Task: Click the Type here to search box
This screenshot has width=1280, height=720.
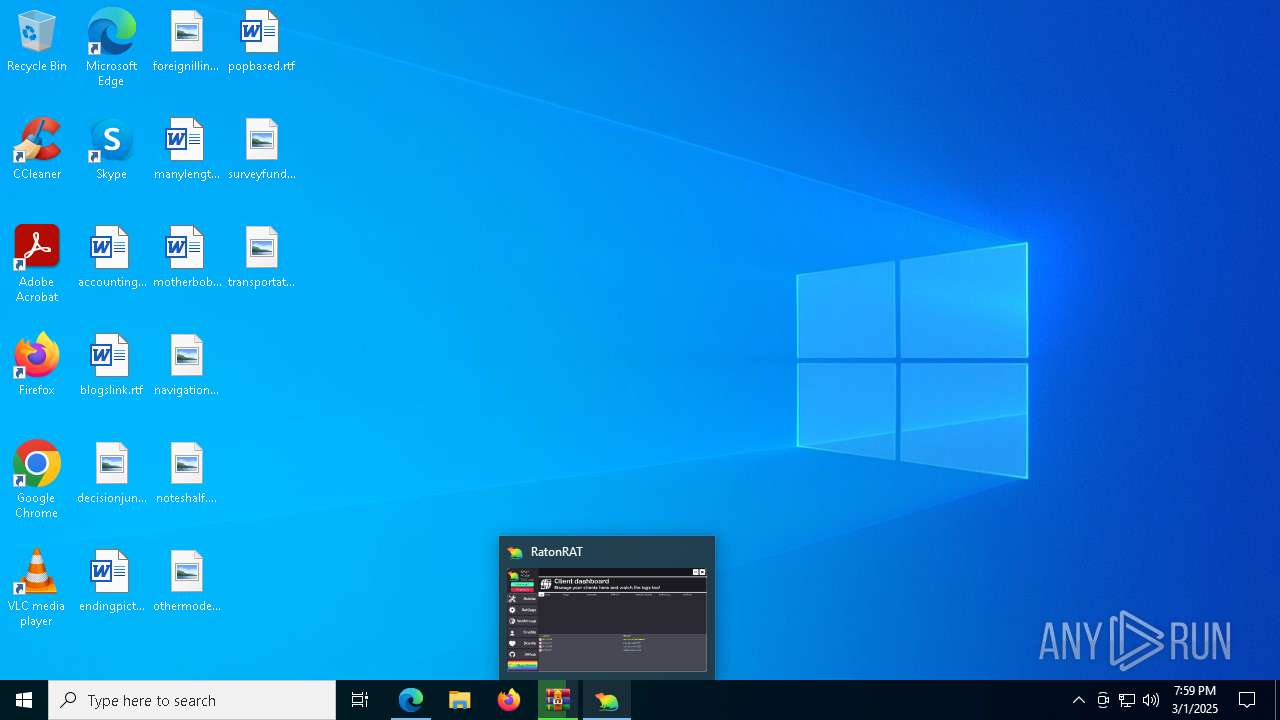Action: [x=192, y=700]
